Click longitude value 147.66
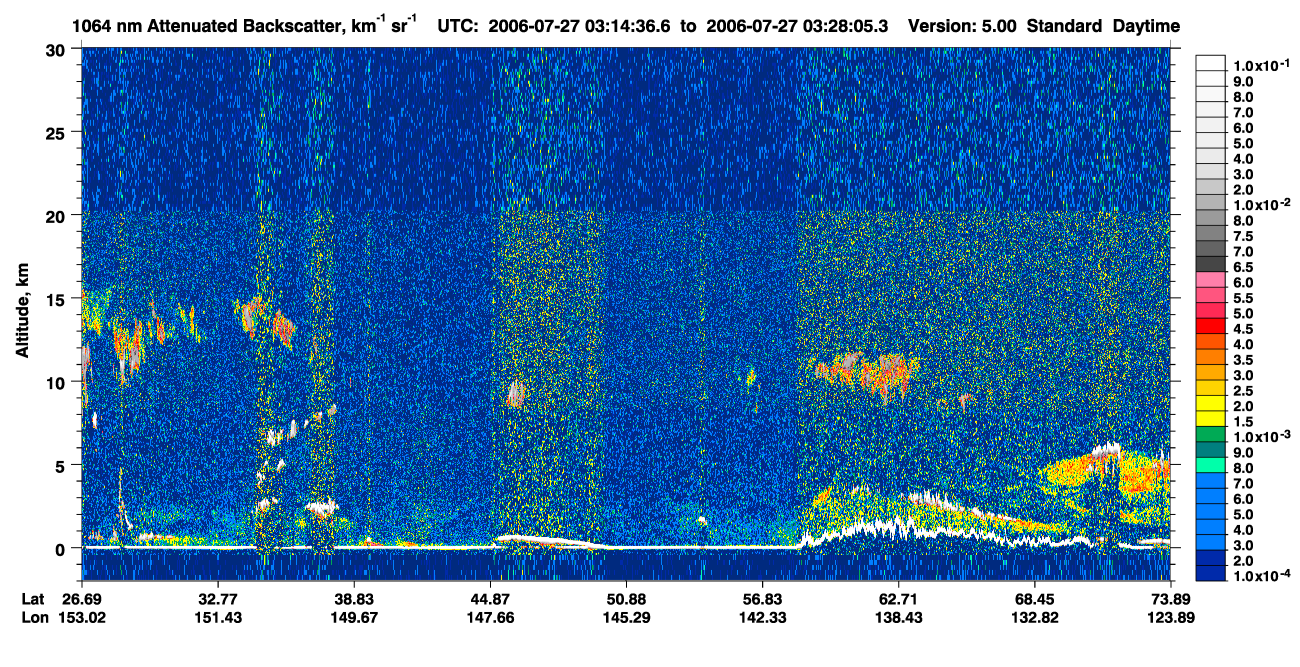This screenshot has height=667, width=1300. pos(490,618)
